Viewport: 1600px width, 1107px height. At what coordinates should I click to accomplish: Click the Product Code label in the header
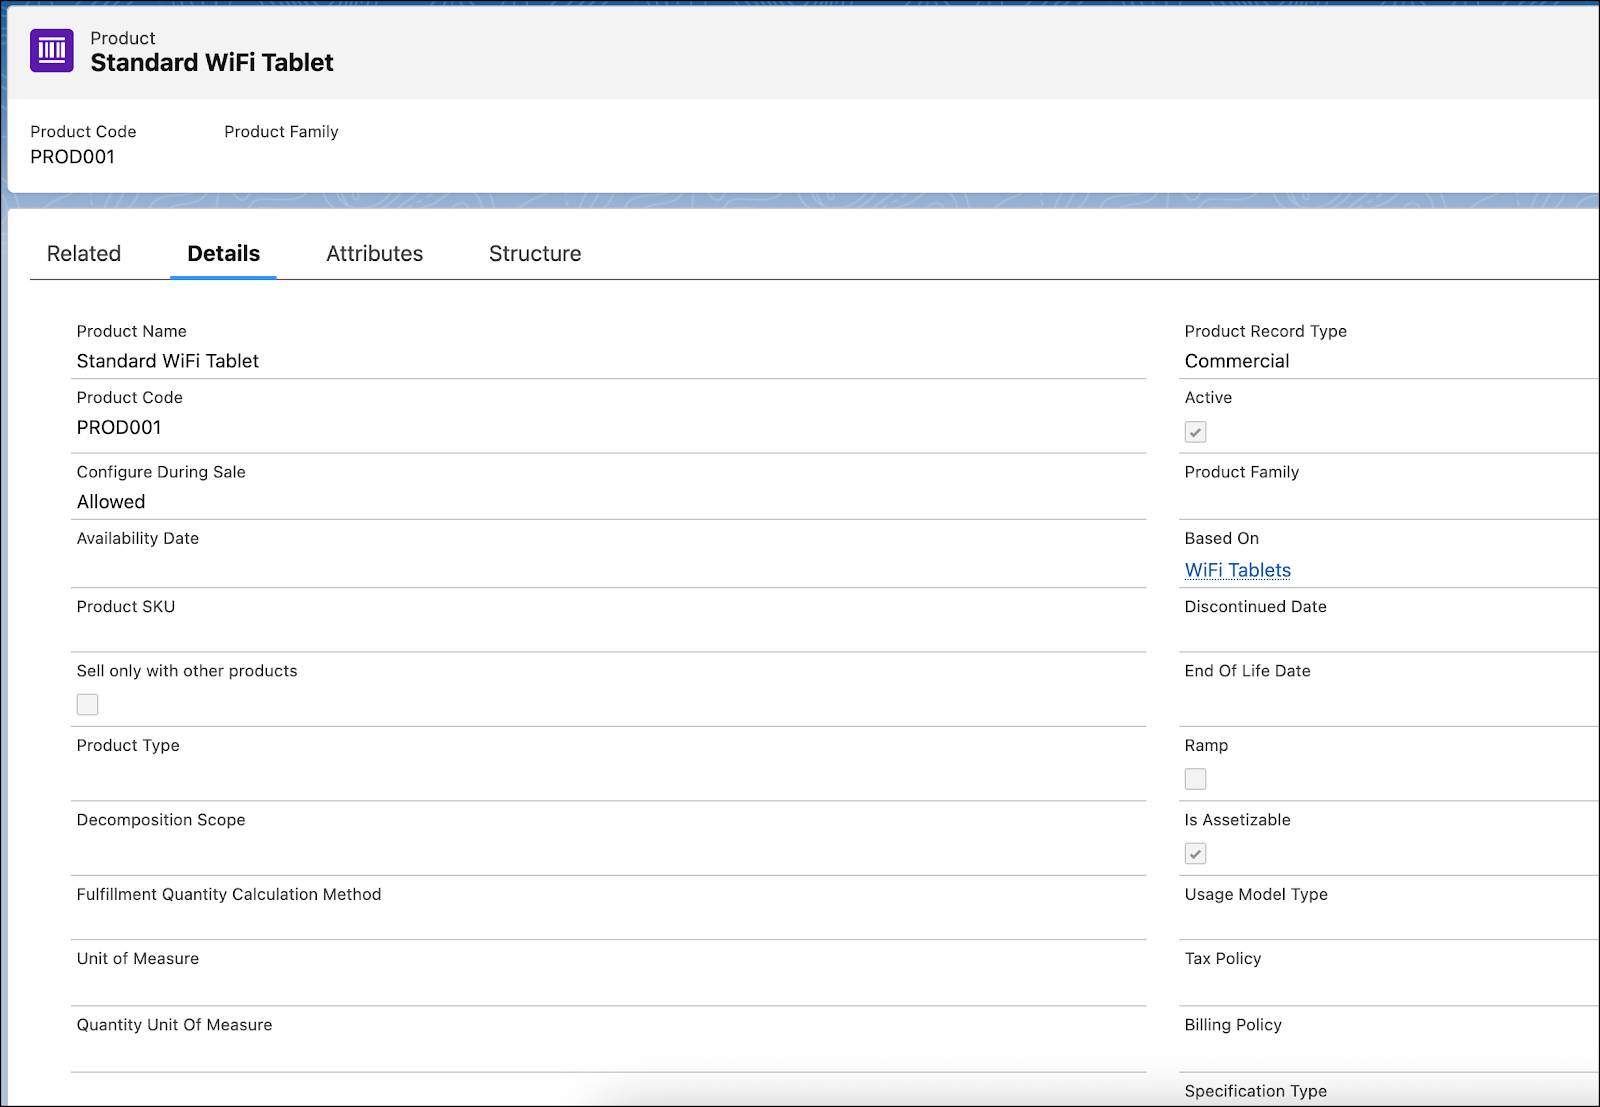pyautogui.click(x=83, y=132)
